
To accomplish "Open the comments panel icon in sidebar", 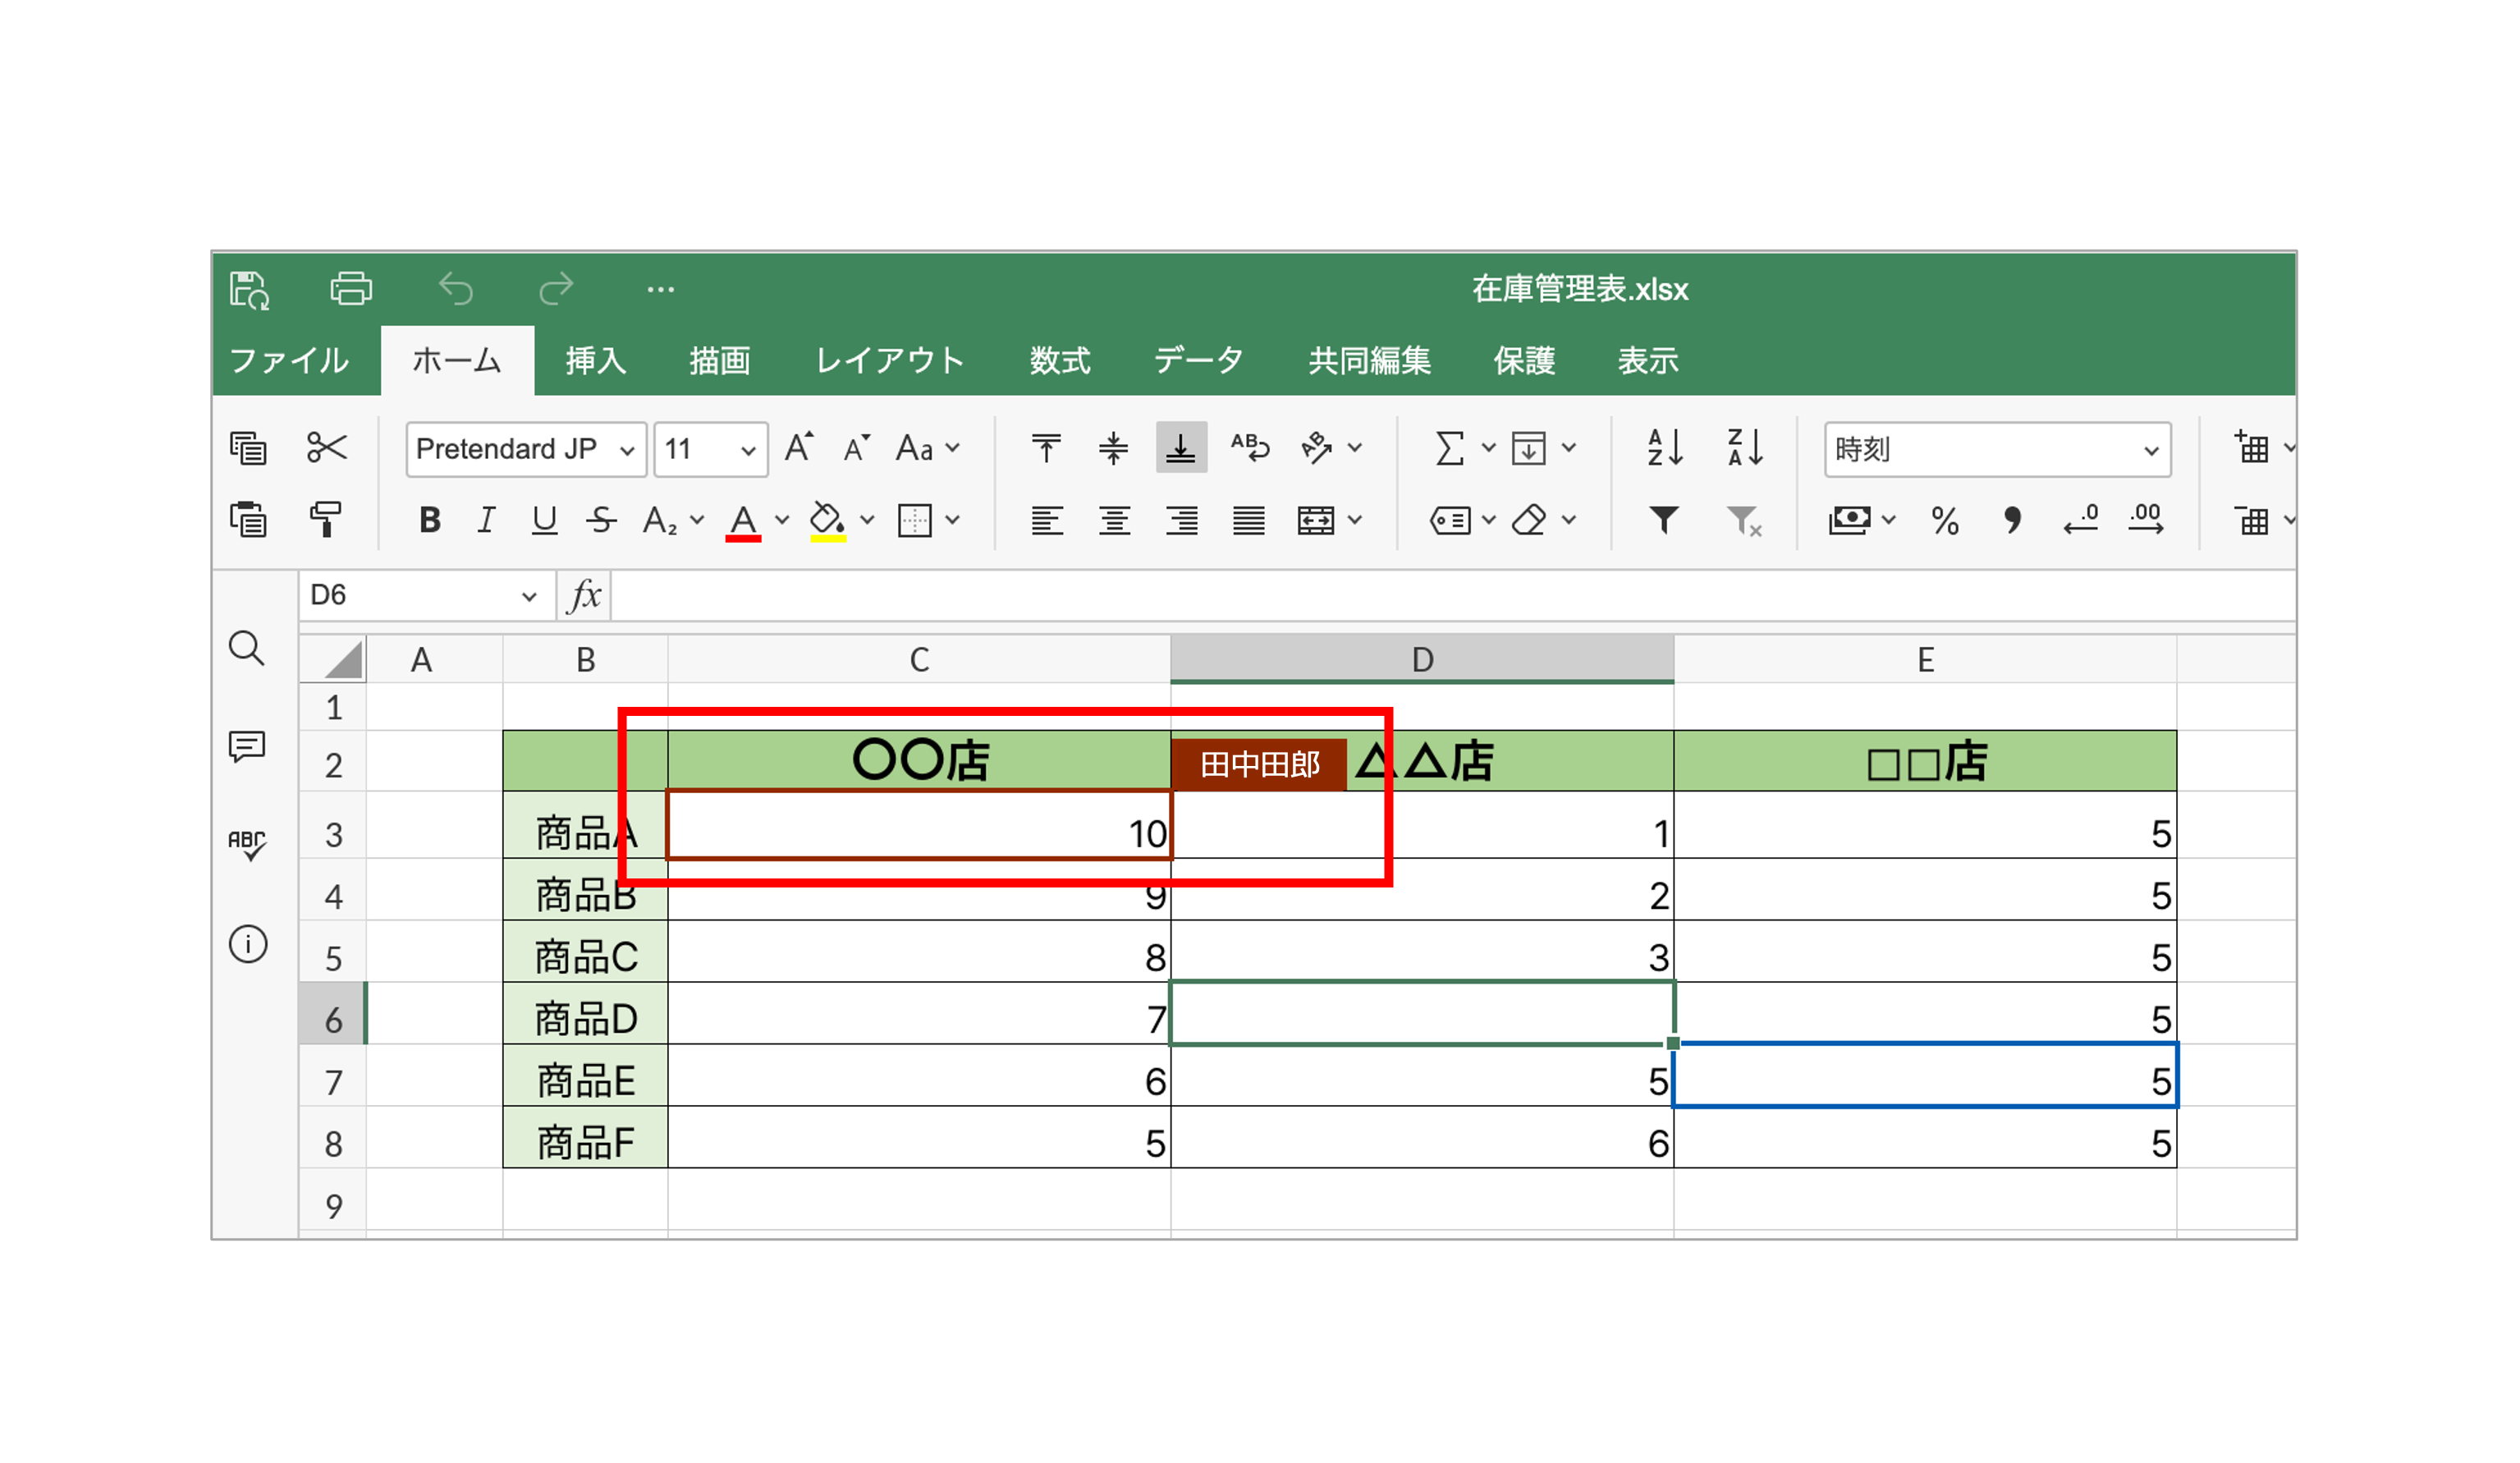I will 246,746.
